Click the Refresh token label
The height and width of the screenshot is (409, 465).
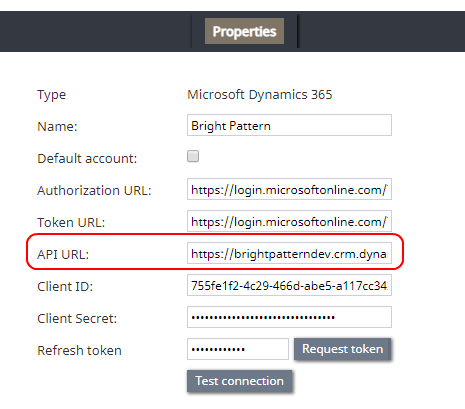coord(79,350)
